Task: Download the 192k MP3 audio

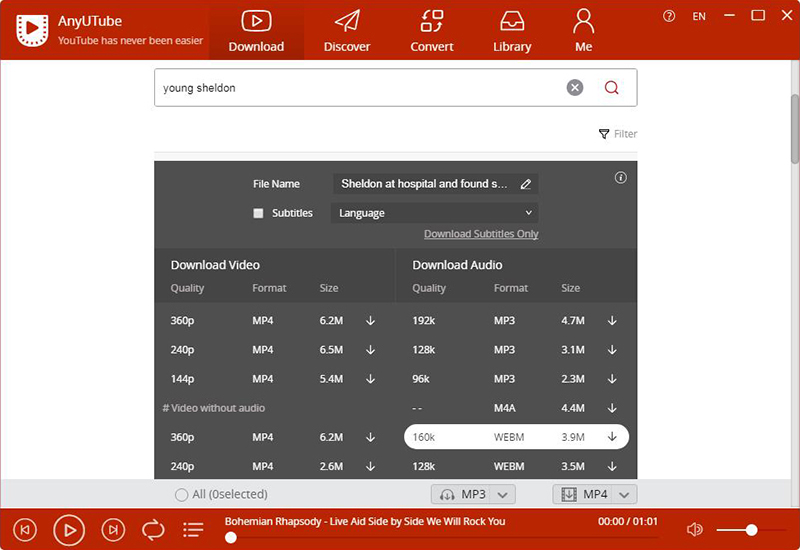Action: [612, 320]
